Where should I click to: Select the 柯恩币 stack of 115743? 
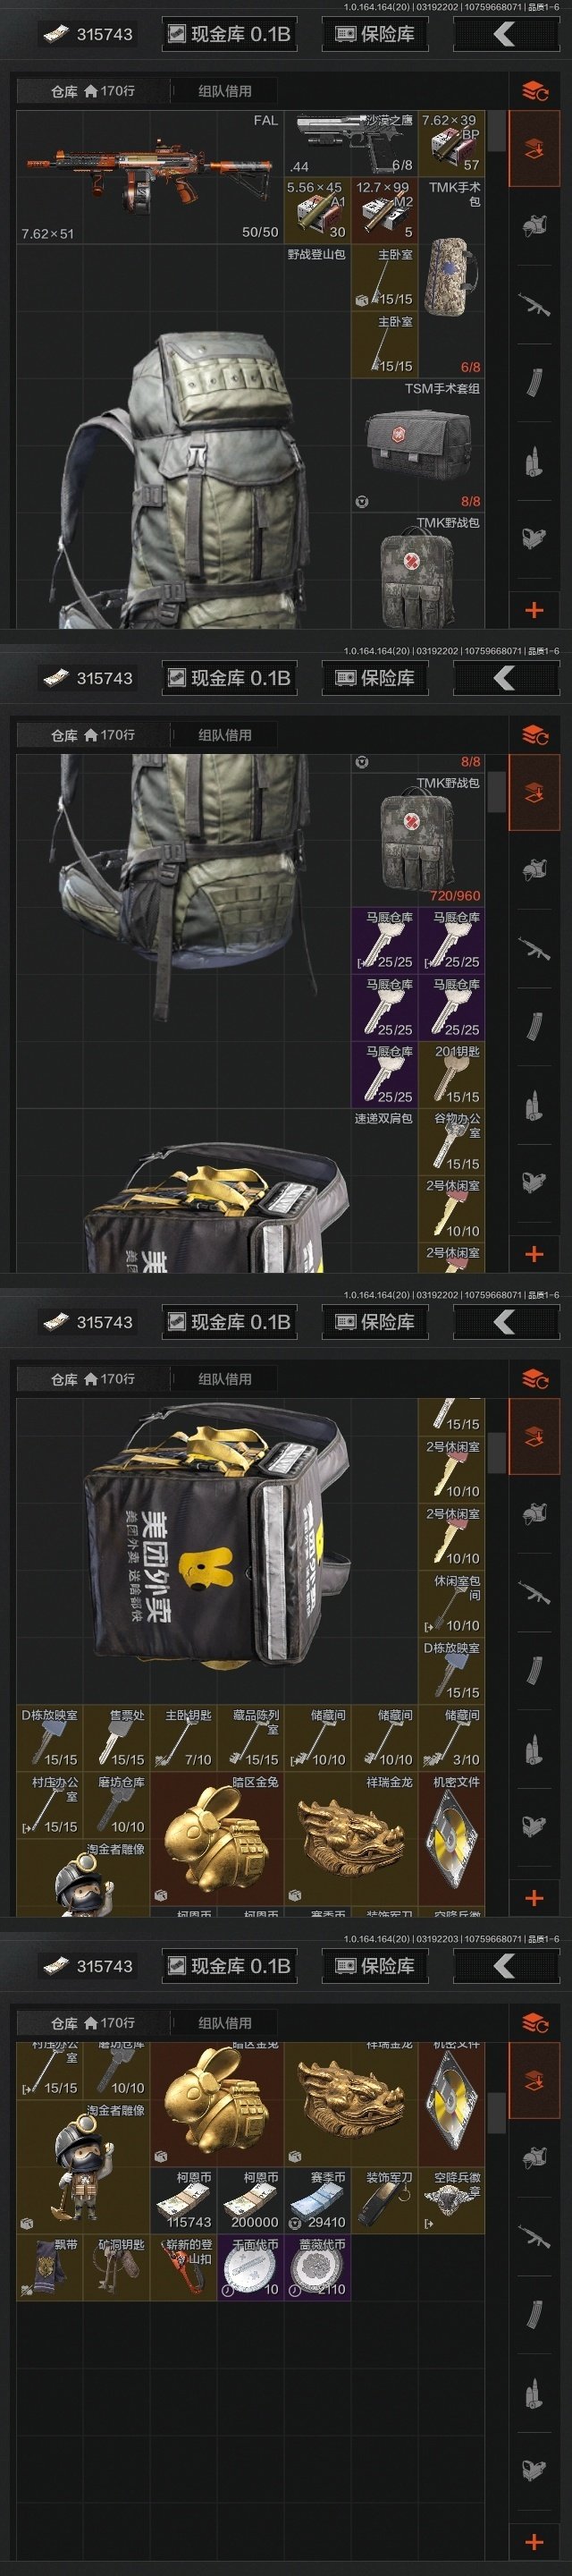coord(183,2200)
